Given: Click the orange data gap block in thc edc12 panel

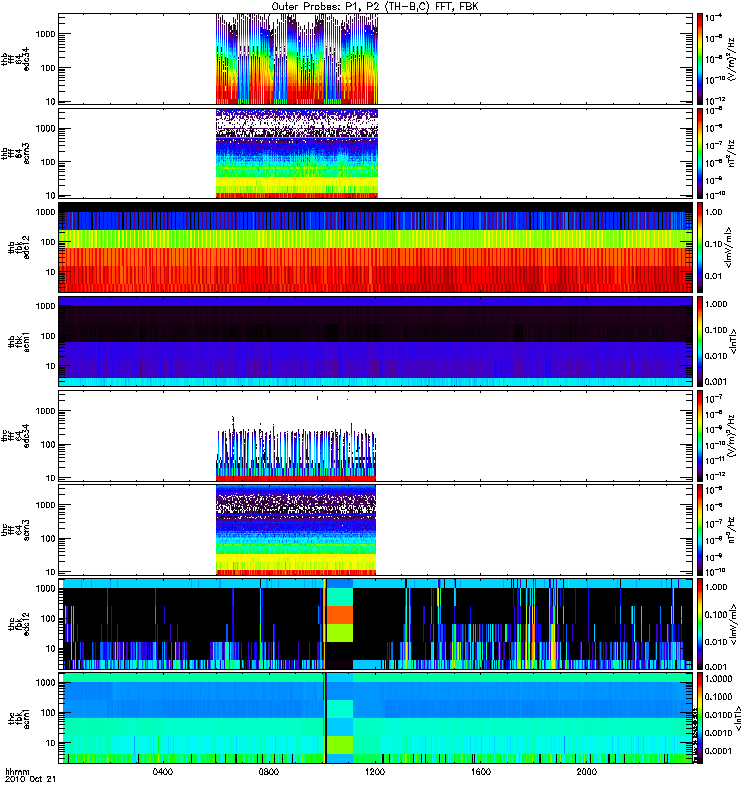Looking at the screenshot, I should [x=339, y=615].
